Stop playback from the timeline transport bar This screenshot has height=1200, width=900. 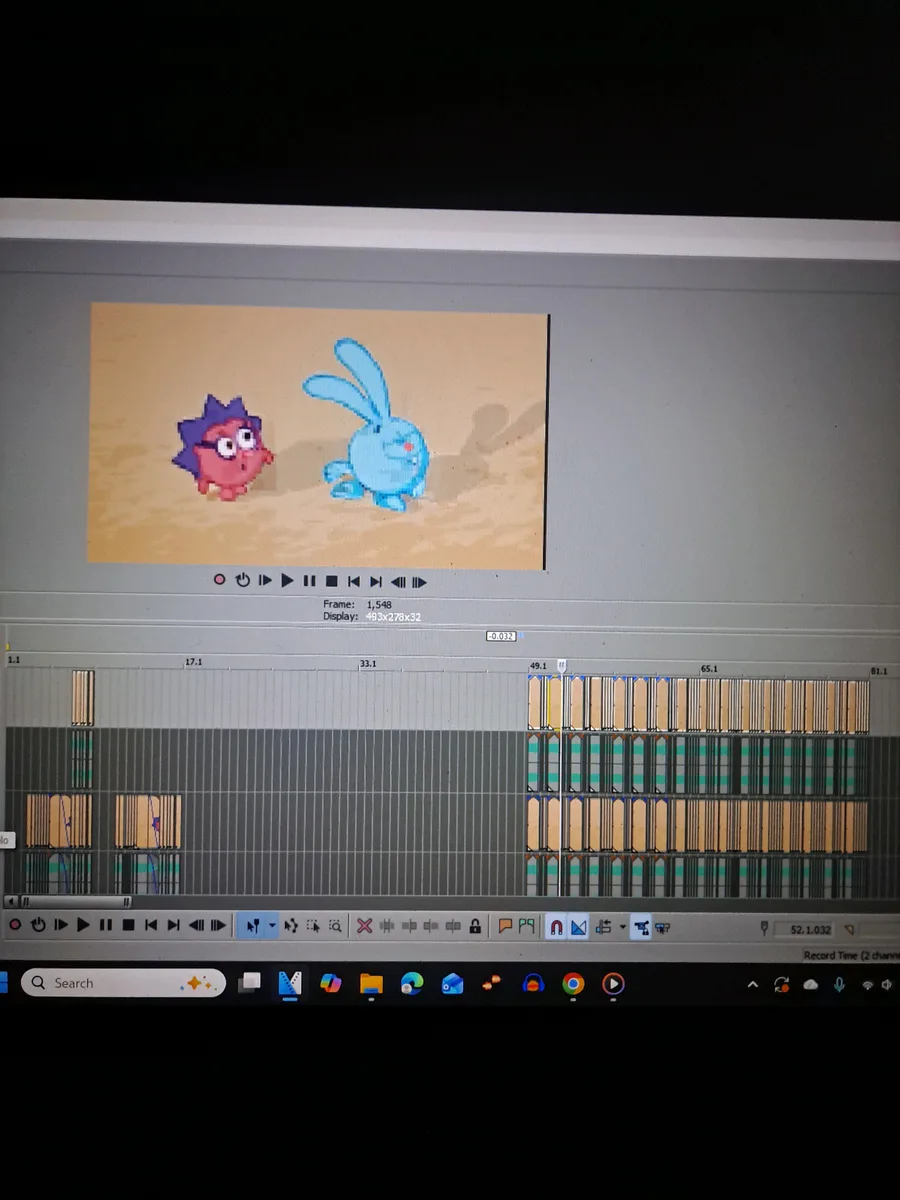pyautogui.click(x=128, y=924)
